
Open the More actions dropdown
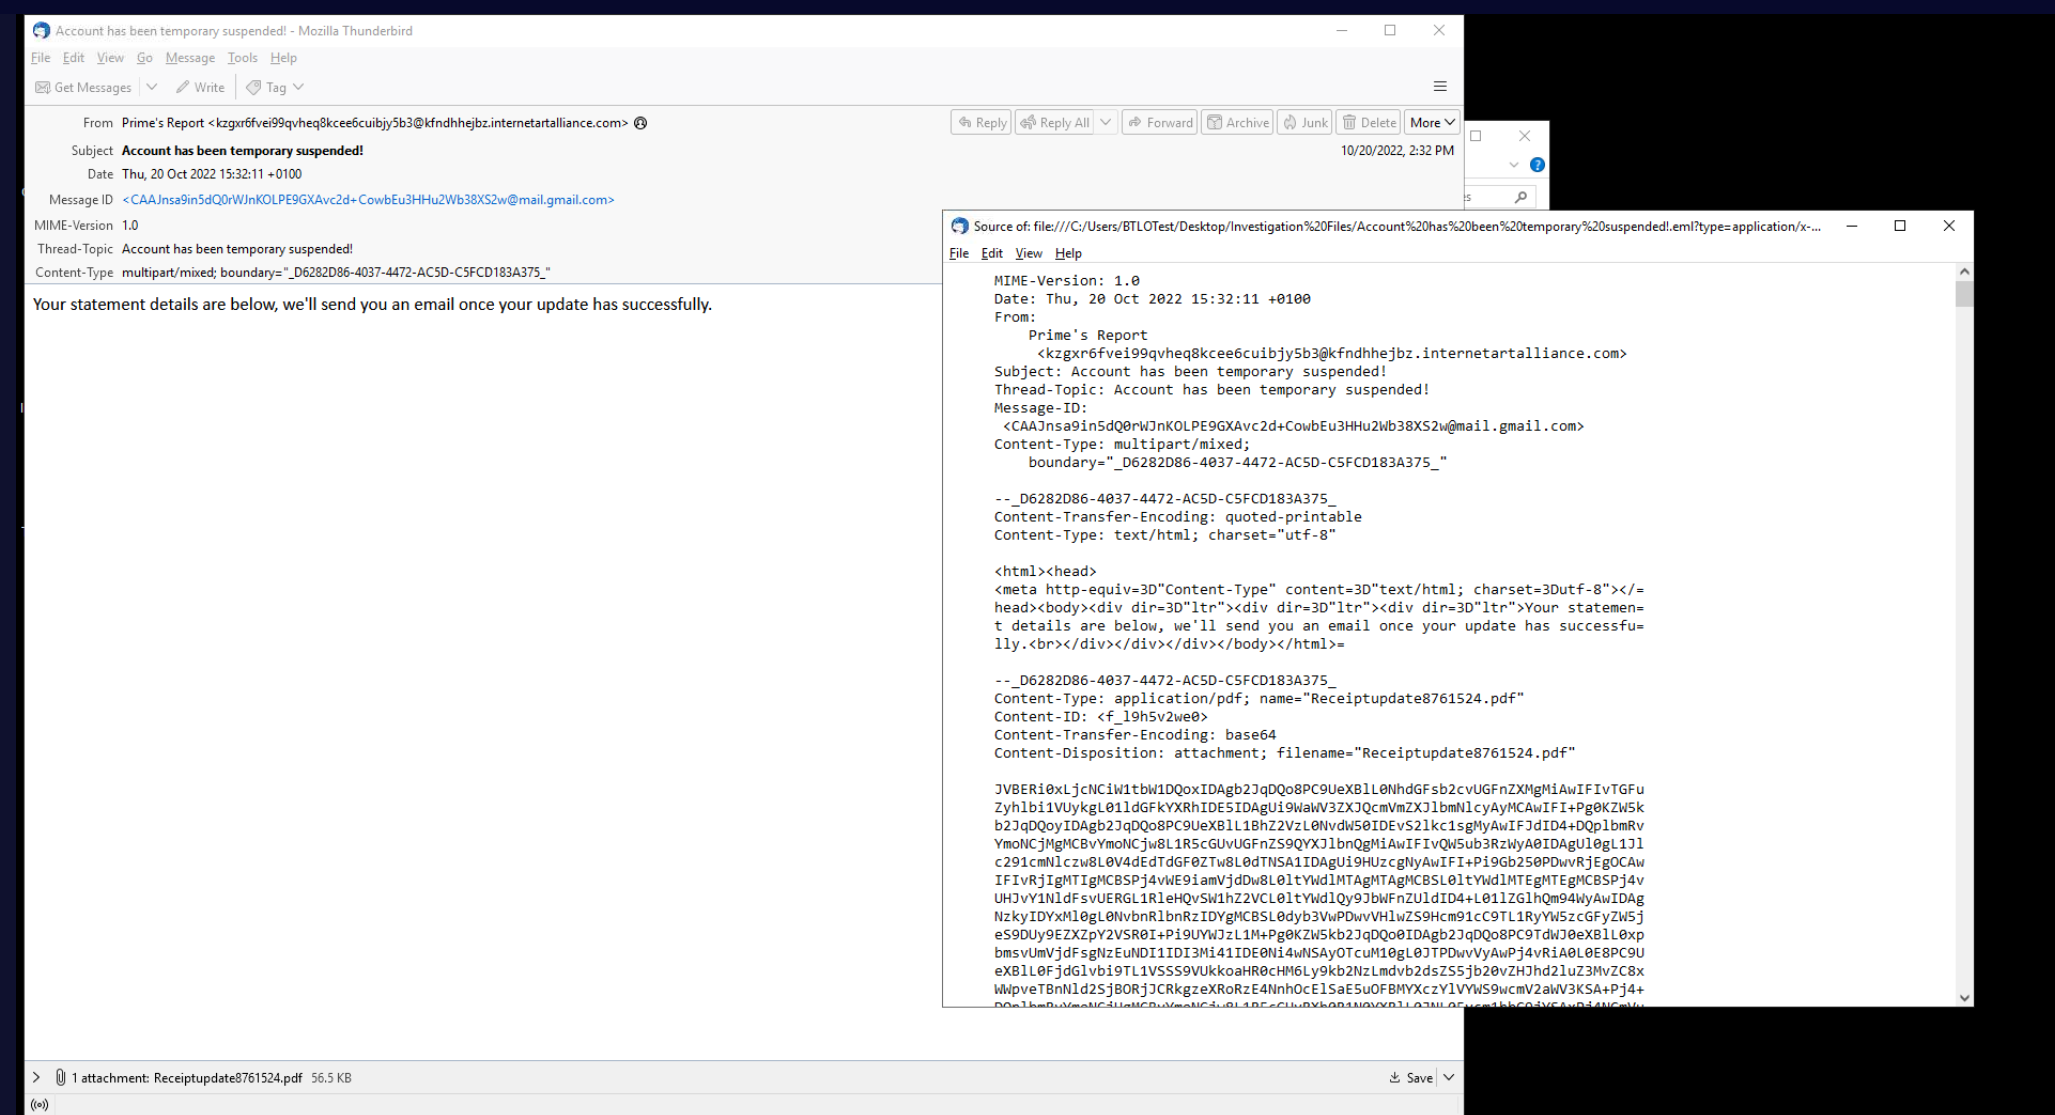point(1432,122)
